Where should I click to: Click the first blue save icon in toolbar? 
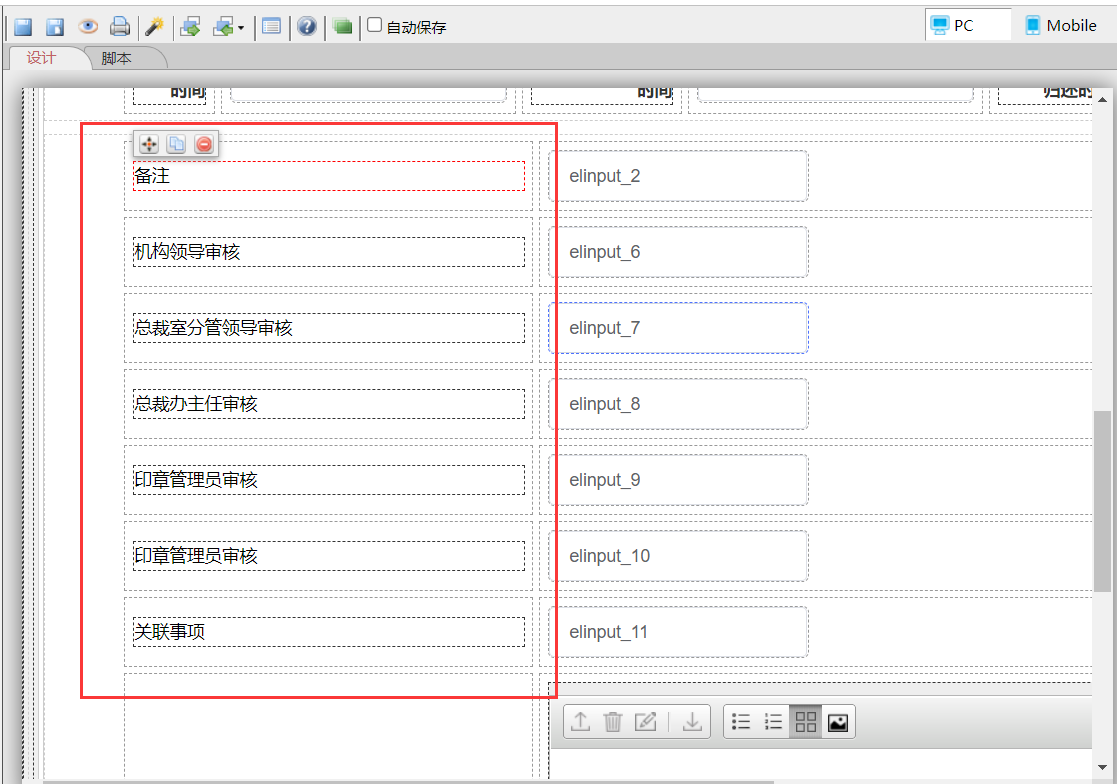[x=23, y=27]
